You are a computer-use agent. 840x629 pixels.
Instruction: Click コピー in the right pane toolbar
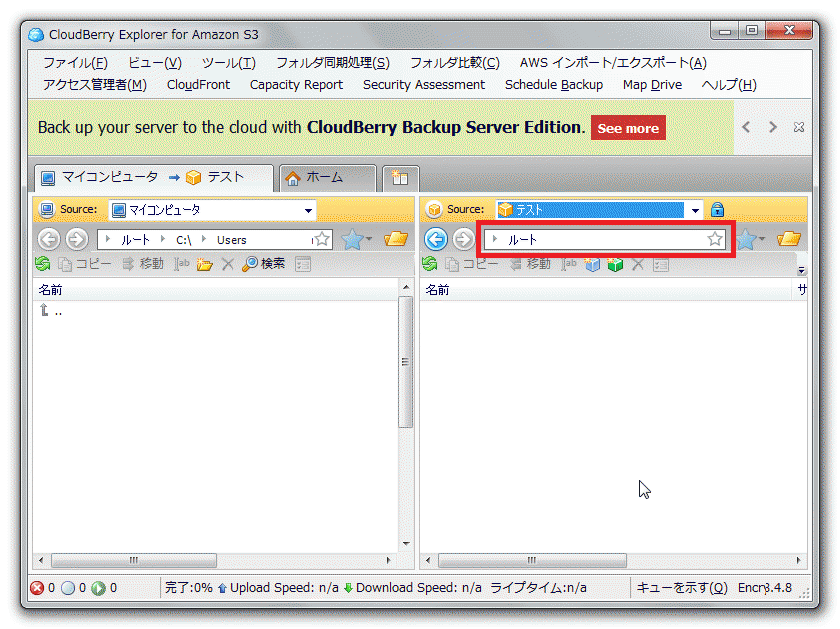pos(471,264)
